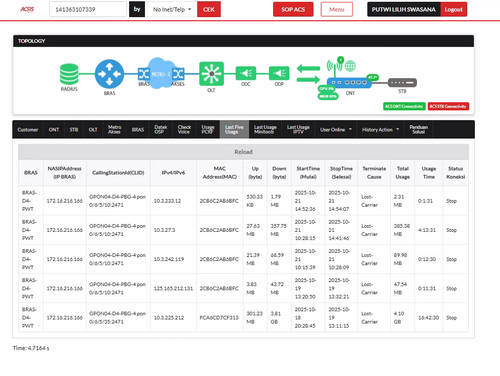Open the Panduan Solusi tab
The height and width of the screenshot is (376, 500).
tap(419, 130)
